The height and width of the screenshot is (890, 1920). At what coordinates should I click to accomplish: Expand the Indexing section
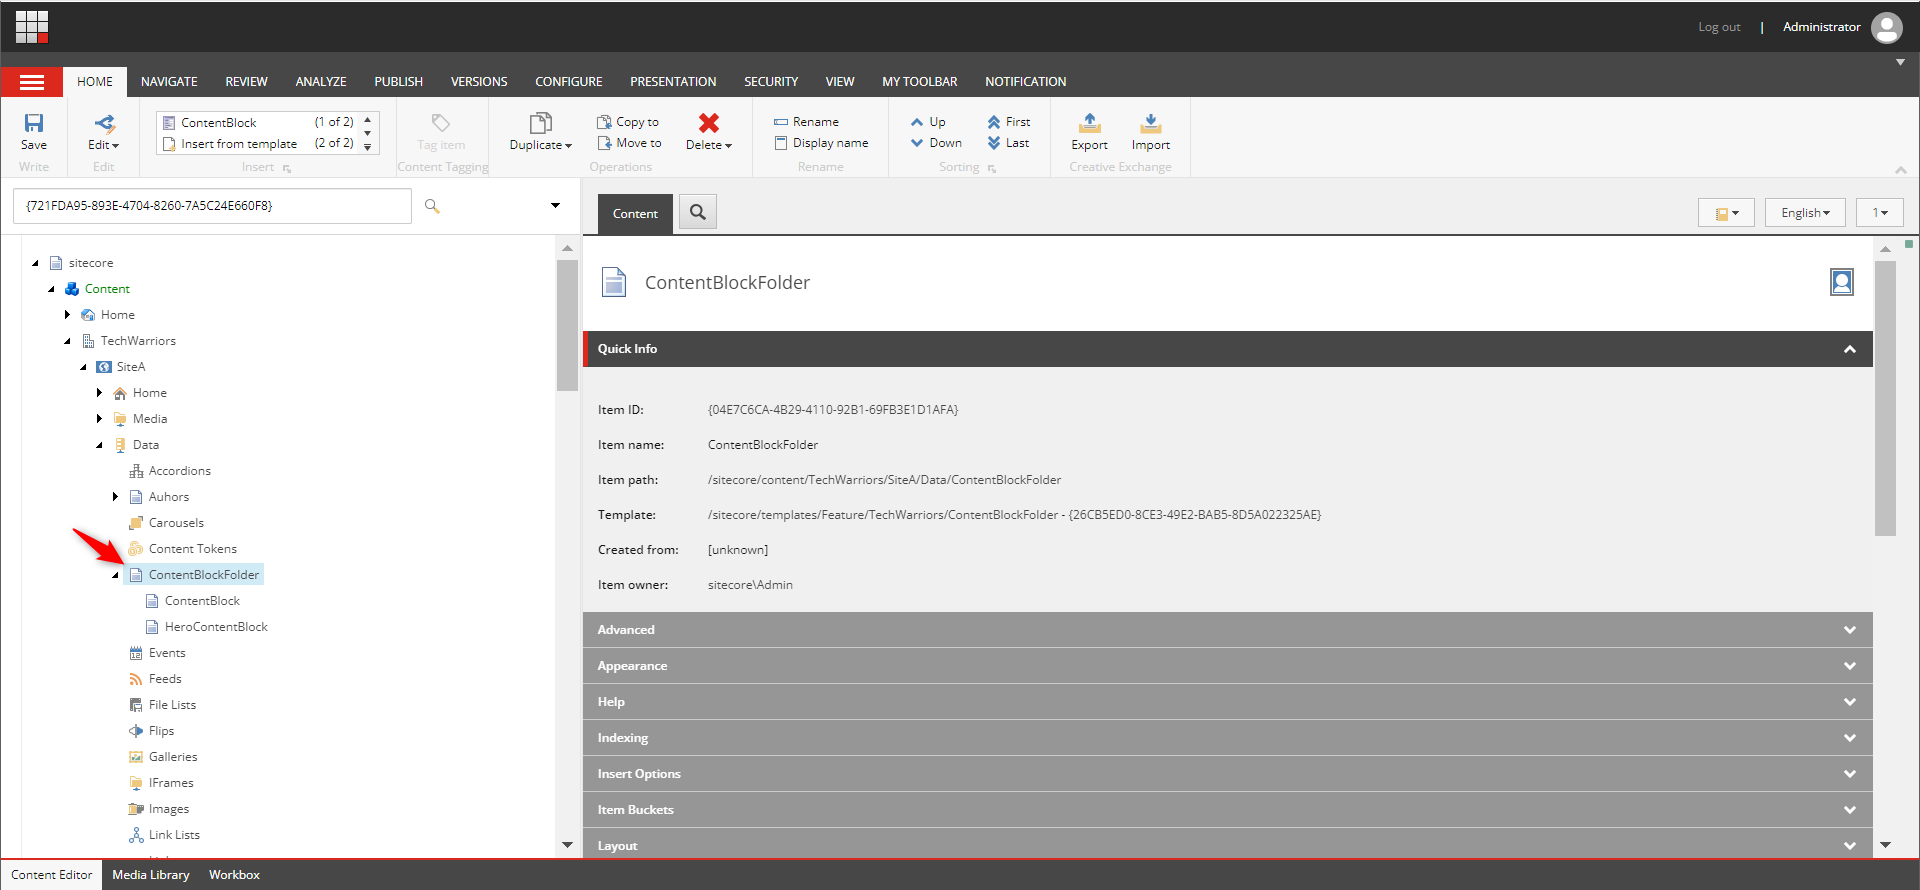click(1850, 738)
